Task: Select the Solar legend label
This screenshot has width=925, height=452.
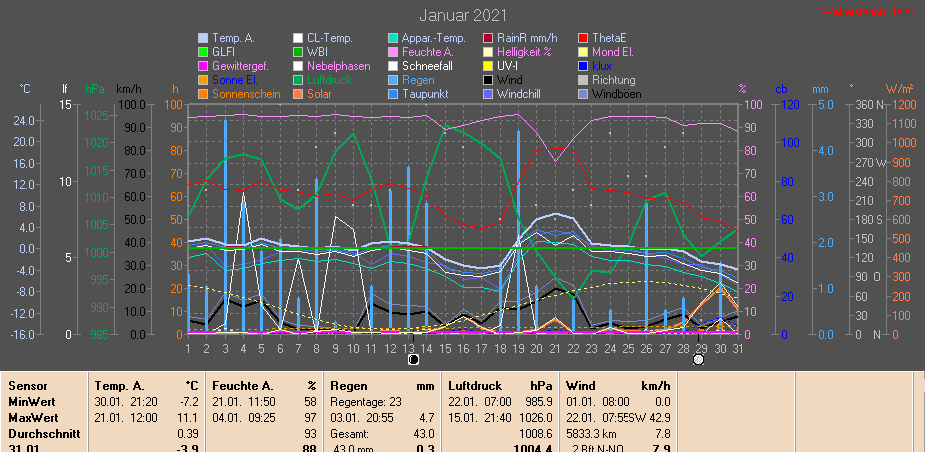Action: (x=319, y=94)
